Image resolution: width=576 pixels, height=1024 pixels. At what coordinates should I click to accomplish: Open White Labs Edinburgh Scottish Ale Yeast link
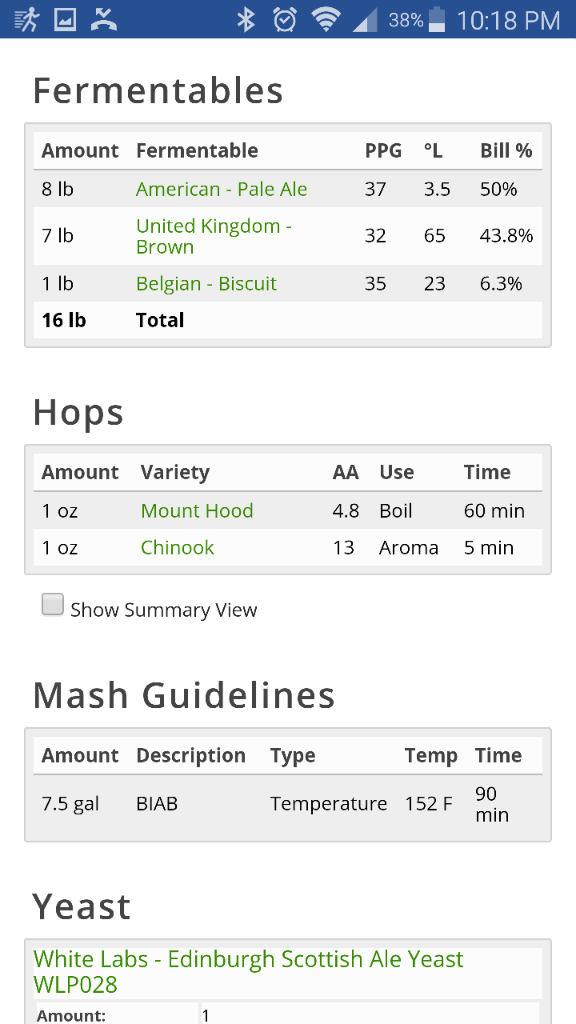point(248,971)
